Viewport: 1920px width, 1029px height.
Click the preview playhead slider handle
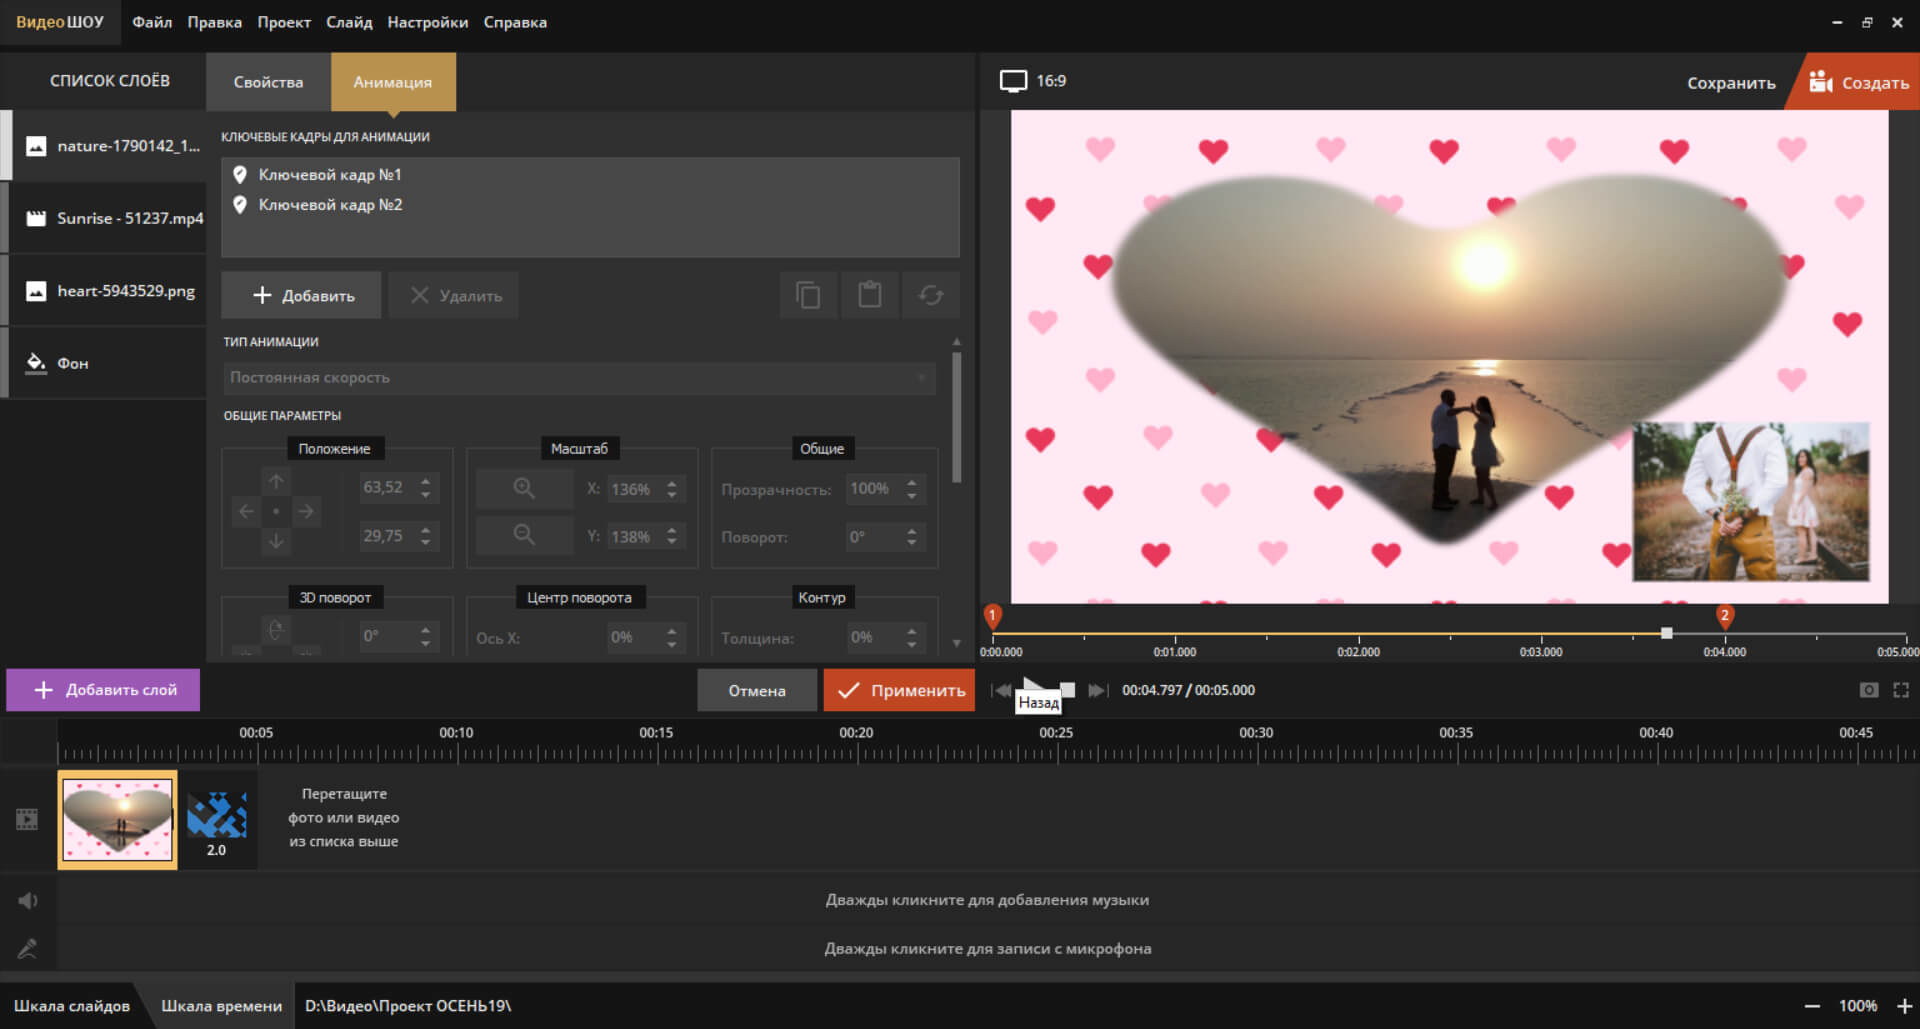point(1666,633)
